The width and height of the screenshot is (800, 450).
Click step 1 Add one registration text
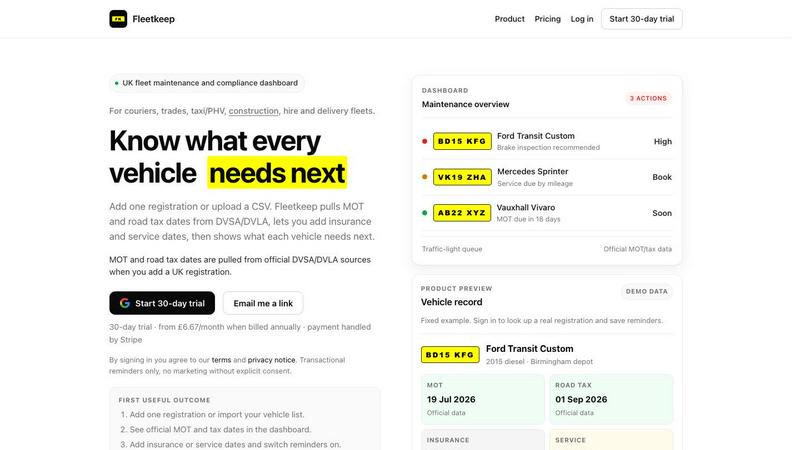217,414
